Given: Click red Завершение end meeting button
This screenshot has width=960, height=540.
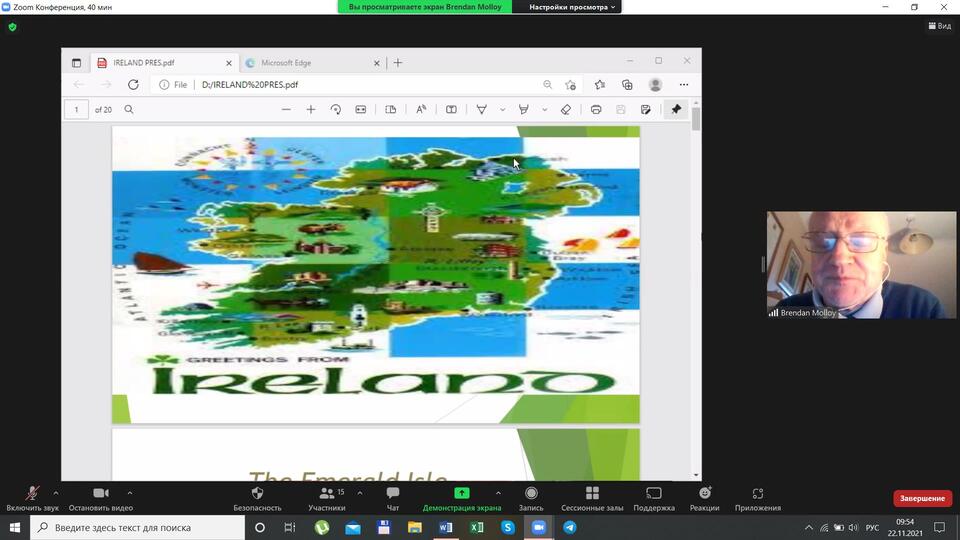Looking at the screenshot, I should click(x=923, y=498).
